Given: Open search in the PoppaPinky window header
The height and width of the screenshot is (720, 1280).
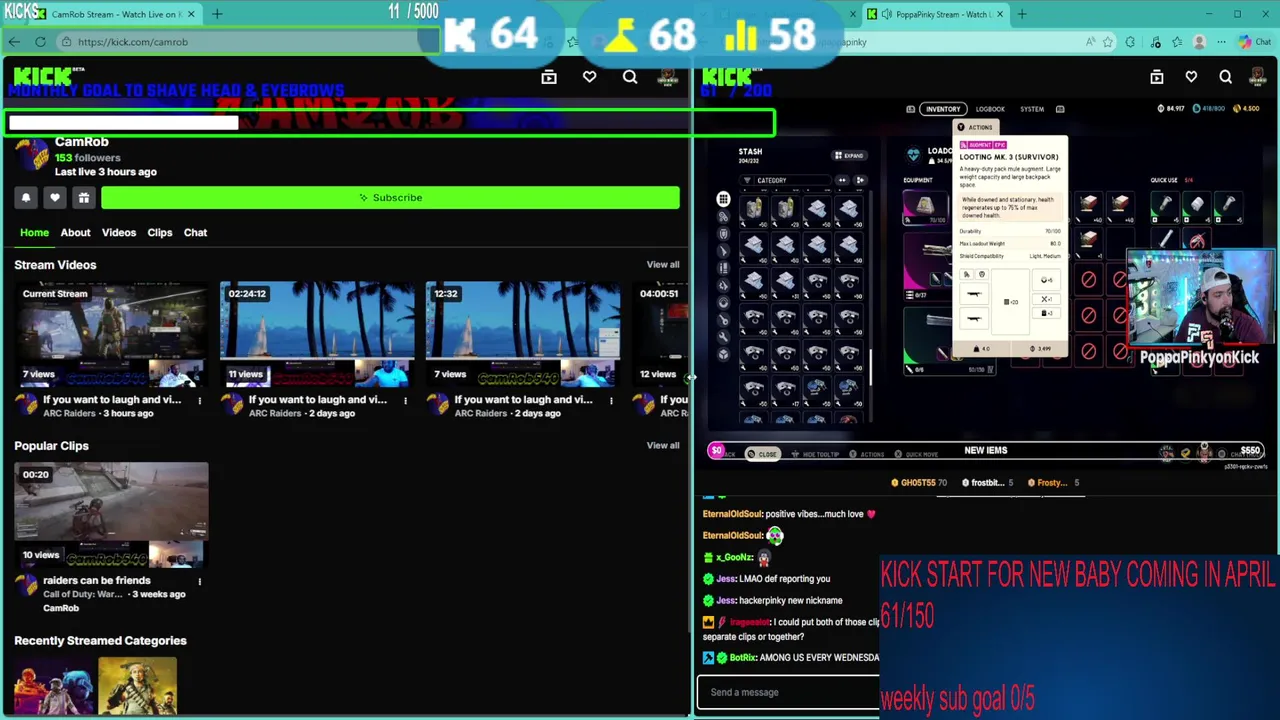Looking at the screenshot, I should (1225, 77).
